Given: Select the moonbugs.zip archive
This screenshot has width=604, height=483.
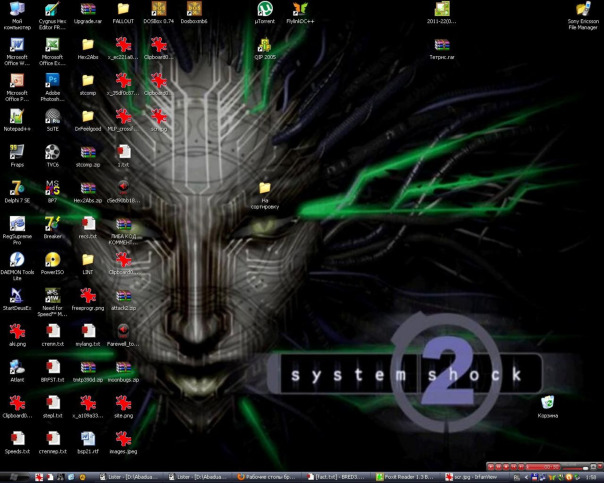Looking at the screenshot, I should point(123,371).
